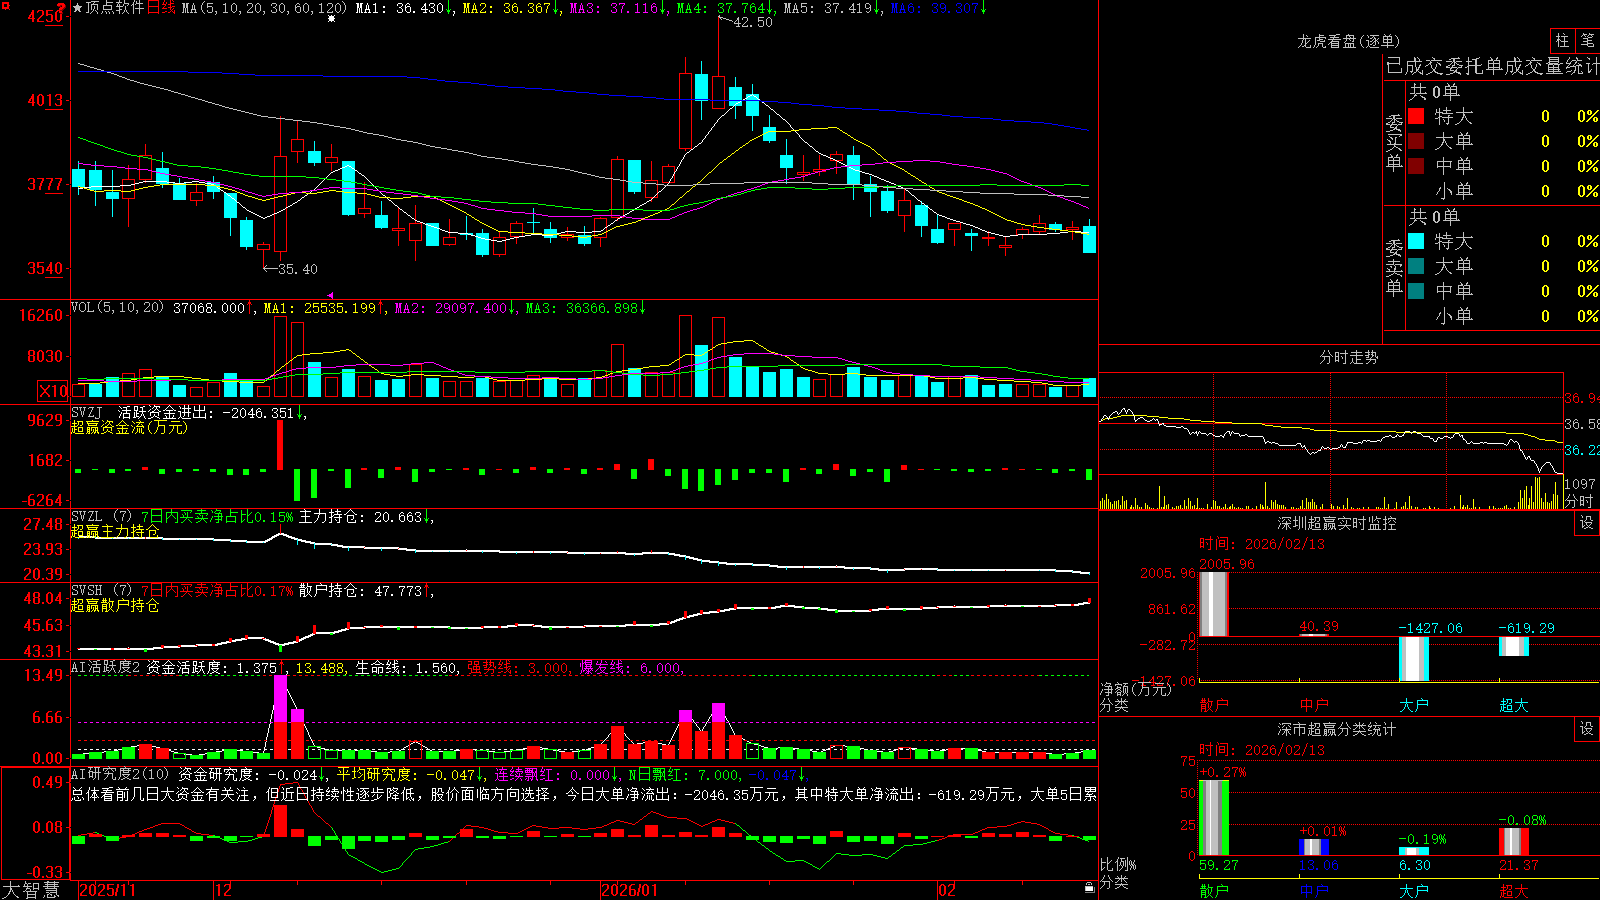Click the -619.29 超大 net amount bar
The height and width of the screenshot is (900, 1600).
(1514, 646)
